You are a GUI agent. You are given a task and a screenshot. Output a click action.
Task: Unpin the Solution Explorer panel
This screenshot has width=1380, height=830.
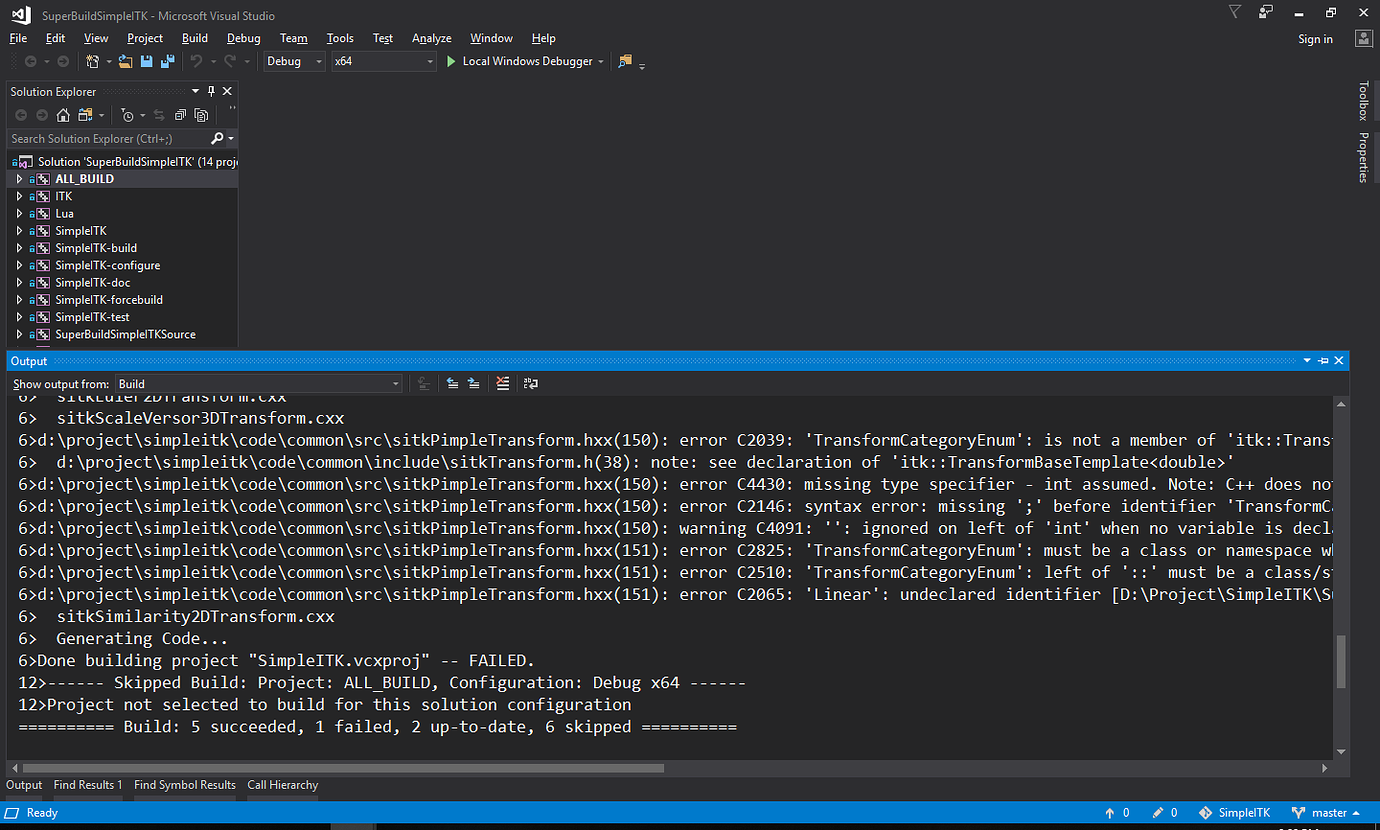[213, 90]
